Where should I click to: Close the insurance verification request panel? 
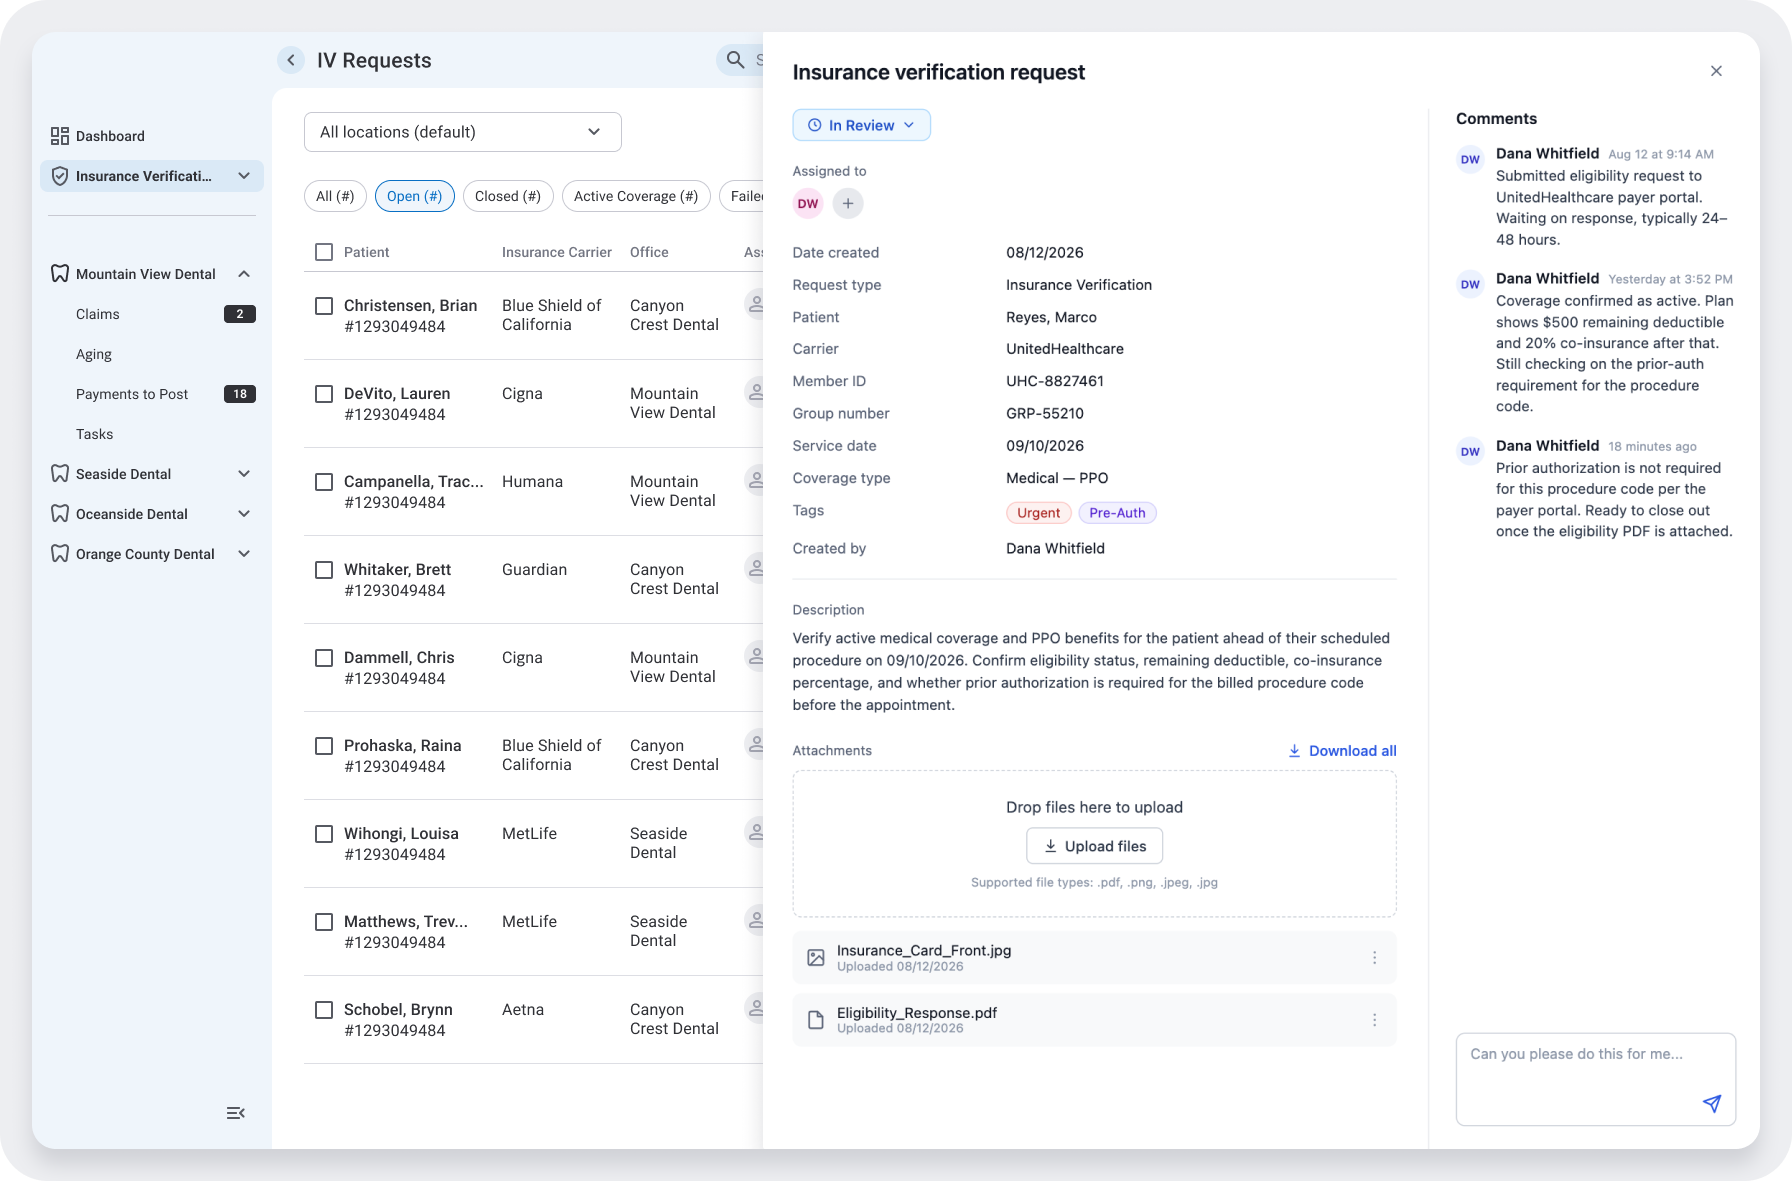1716,71
